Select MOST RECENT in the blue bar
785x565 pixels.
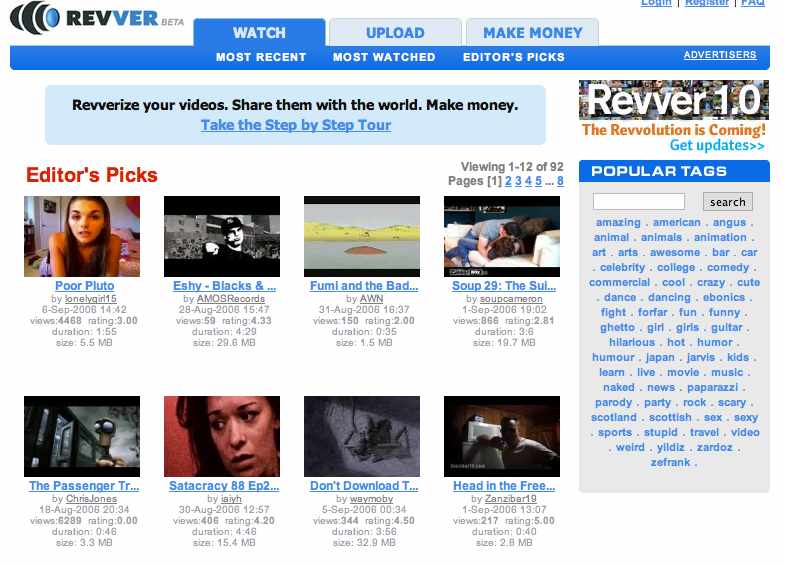[x=261, y=57]
